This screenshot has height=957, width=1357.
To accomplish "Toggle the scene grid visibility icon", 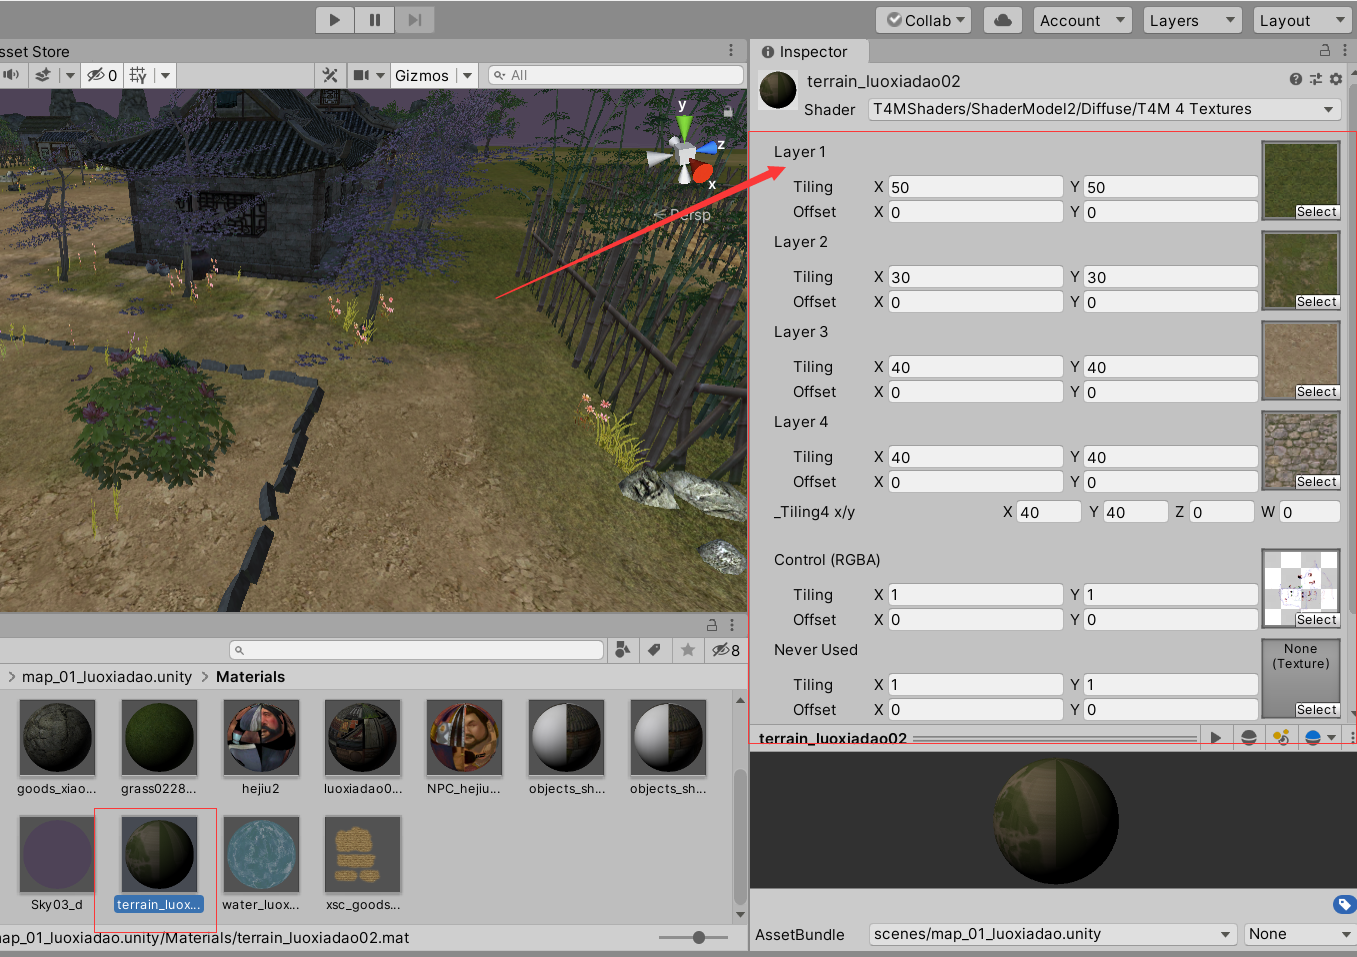I will click(138, 75).
